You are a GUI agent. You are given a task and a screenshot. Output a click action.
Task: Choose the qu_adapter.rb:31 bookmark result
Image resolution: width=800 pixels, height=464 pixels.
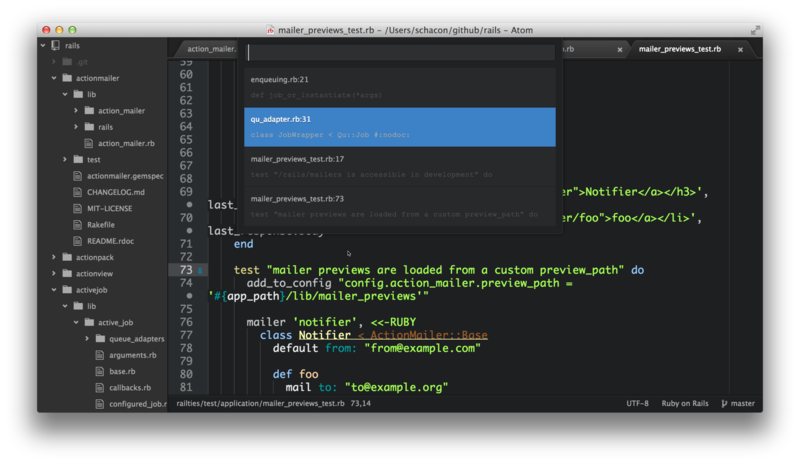(x=399, y=126)
